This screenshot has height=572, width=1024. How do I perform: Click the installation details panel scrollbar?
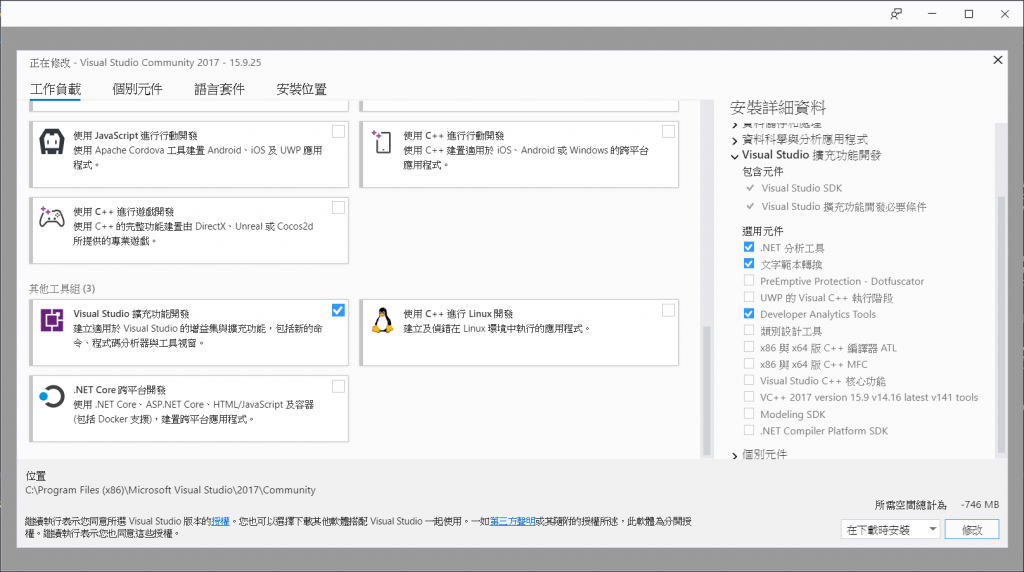tap(1001, 325)
